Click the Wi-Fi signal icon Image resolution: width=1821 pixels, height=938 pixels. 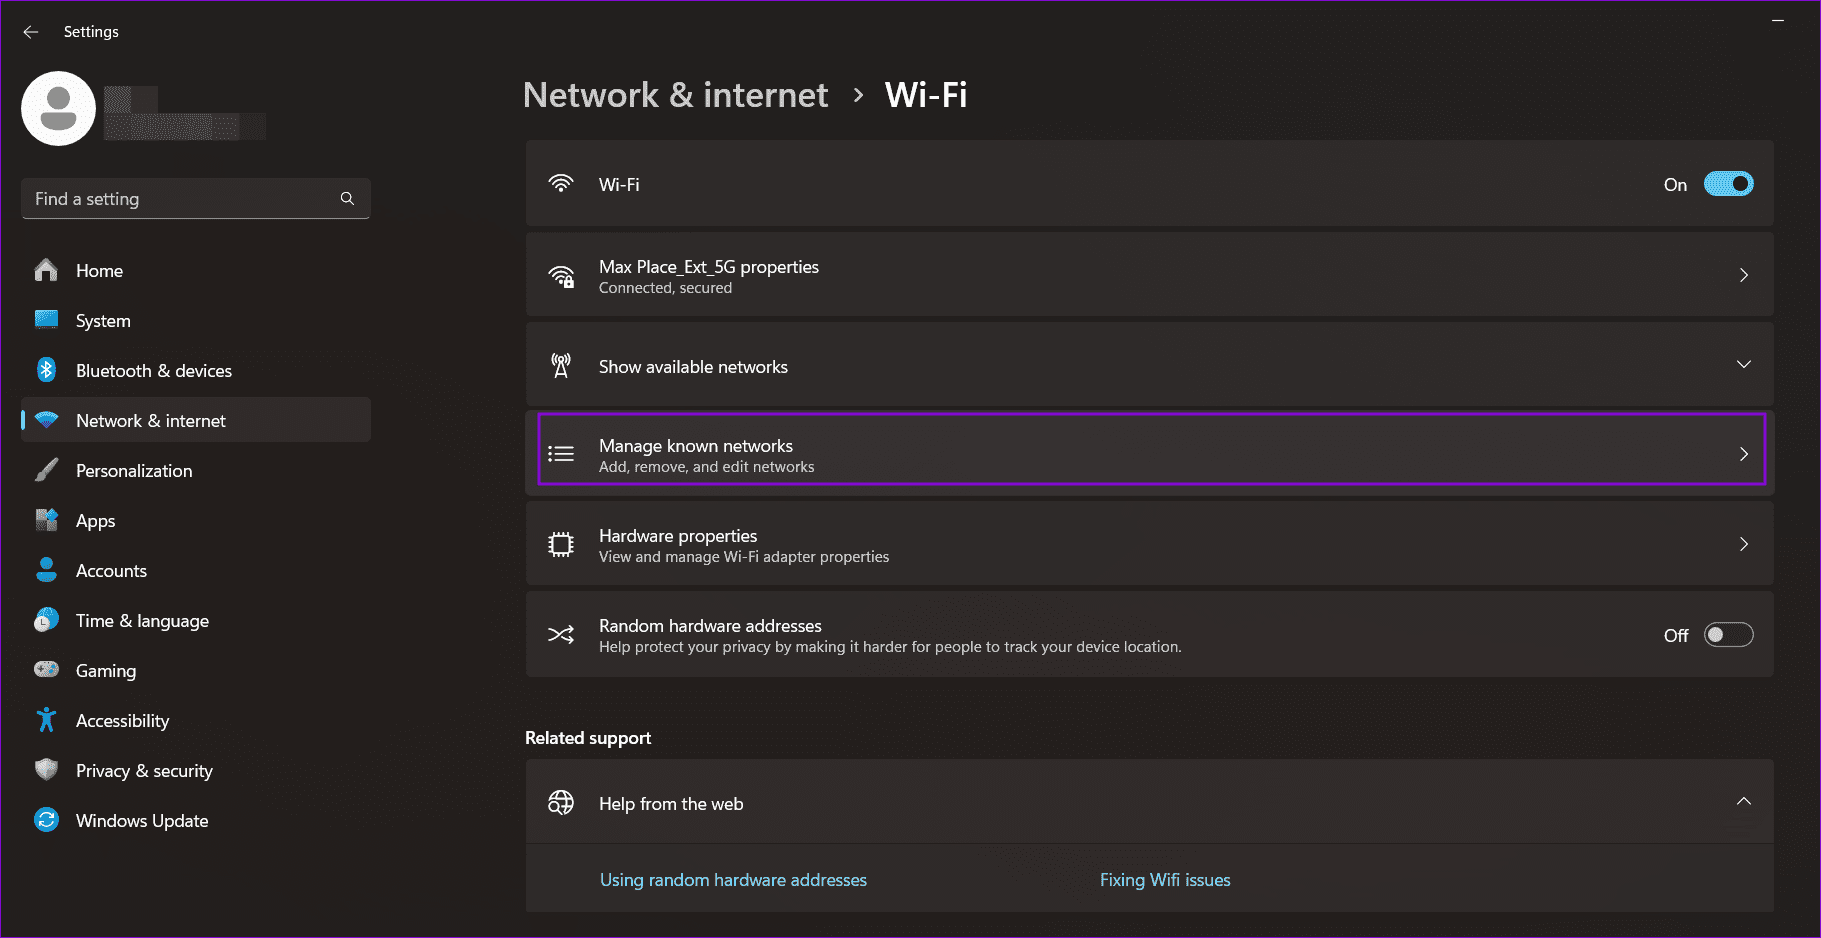(x=561, y=184)
